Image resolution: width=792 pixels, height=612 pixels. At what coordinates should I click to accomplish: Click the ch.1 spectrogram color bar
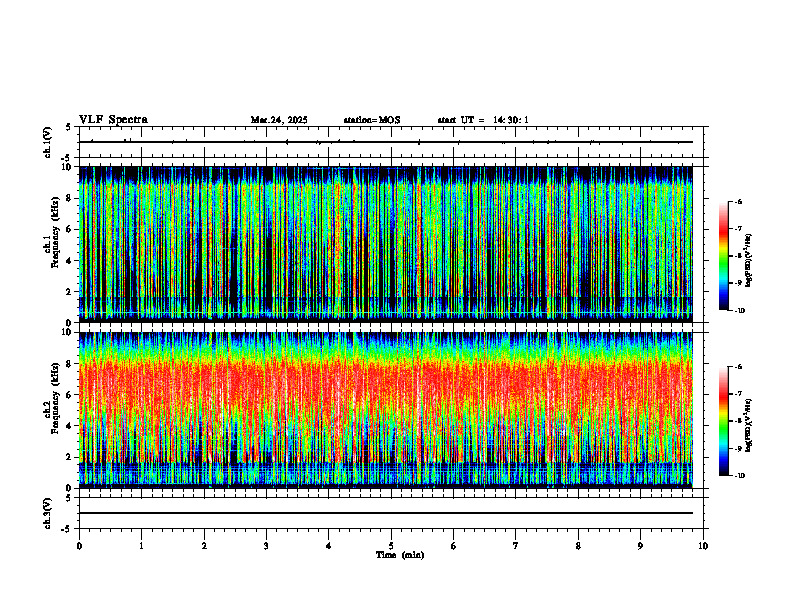[x=723, y=256]
